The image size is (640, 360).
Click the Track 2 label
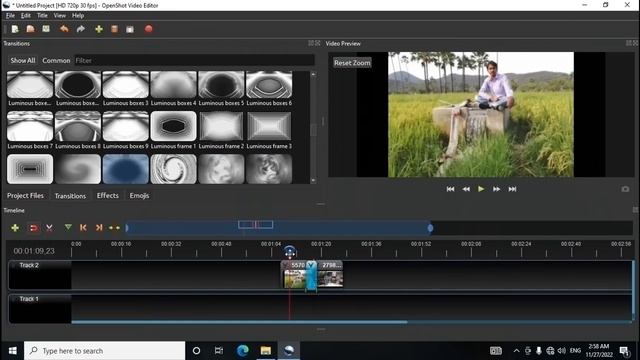(29, 265)
